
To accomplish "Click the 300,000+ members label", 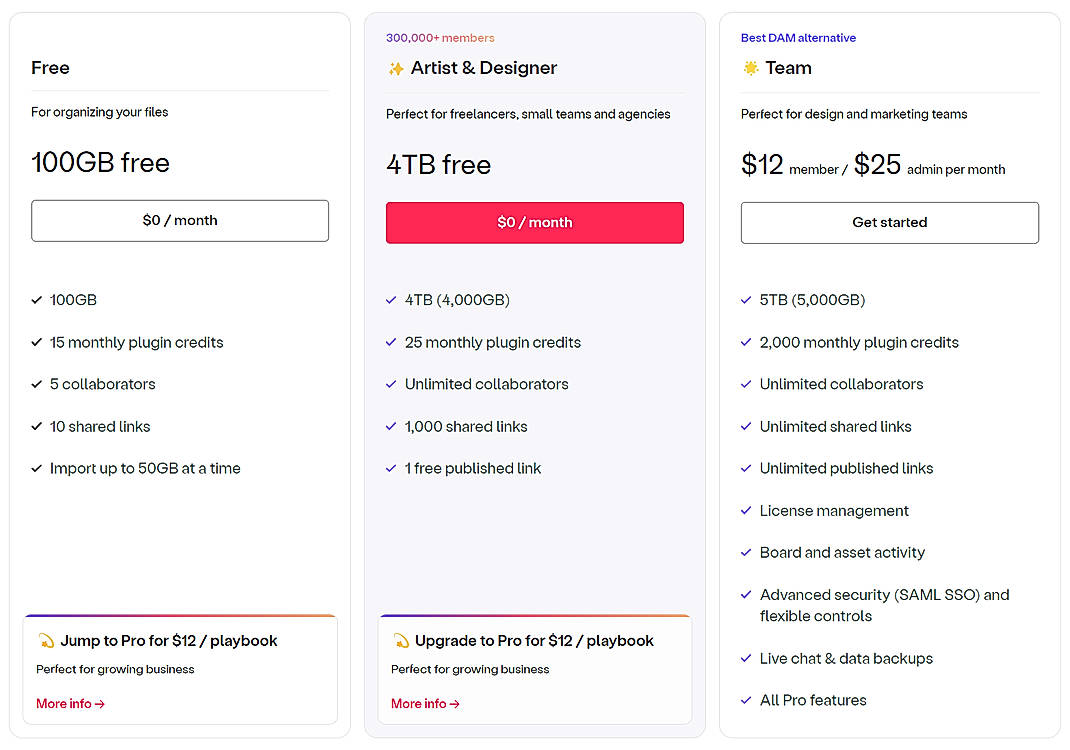I will tap(440, 37).
